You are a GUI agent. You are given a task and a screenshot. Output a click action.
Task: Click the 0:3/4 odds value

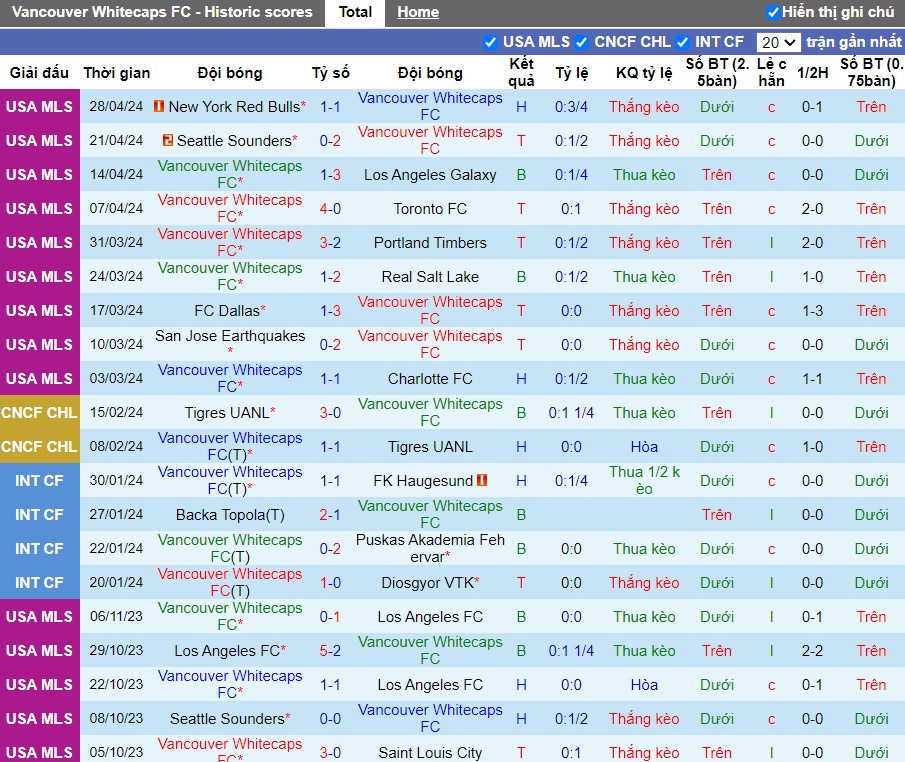[x=571, y=107]
